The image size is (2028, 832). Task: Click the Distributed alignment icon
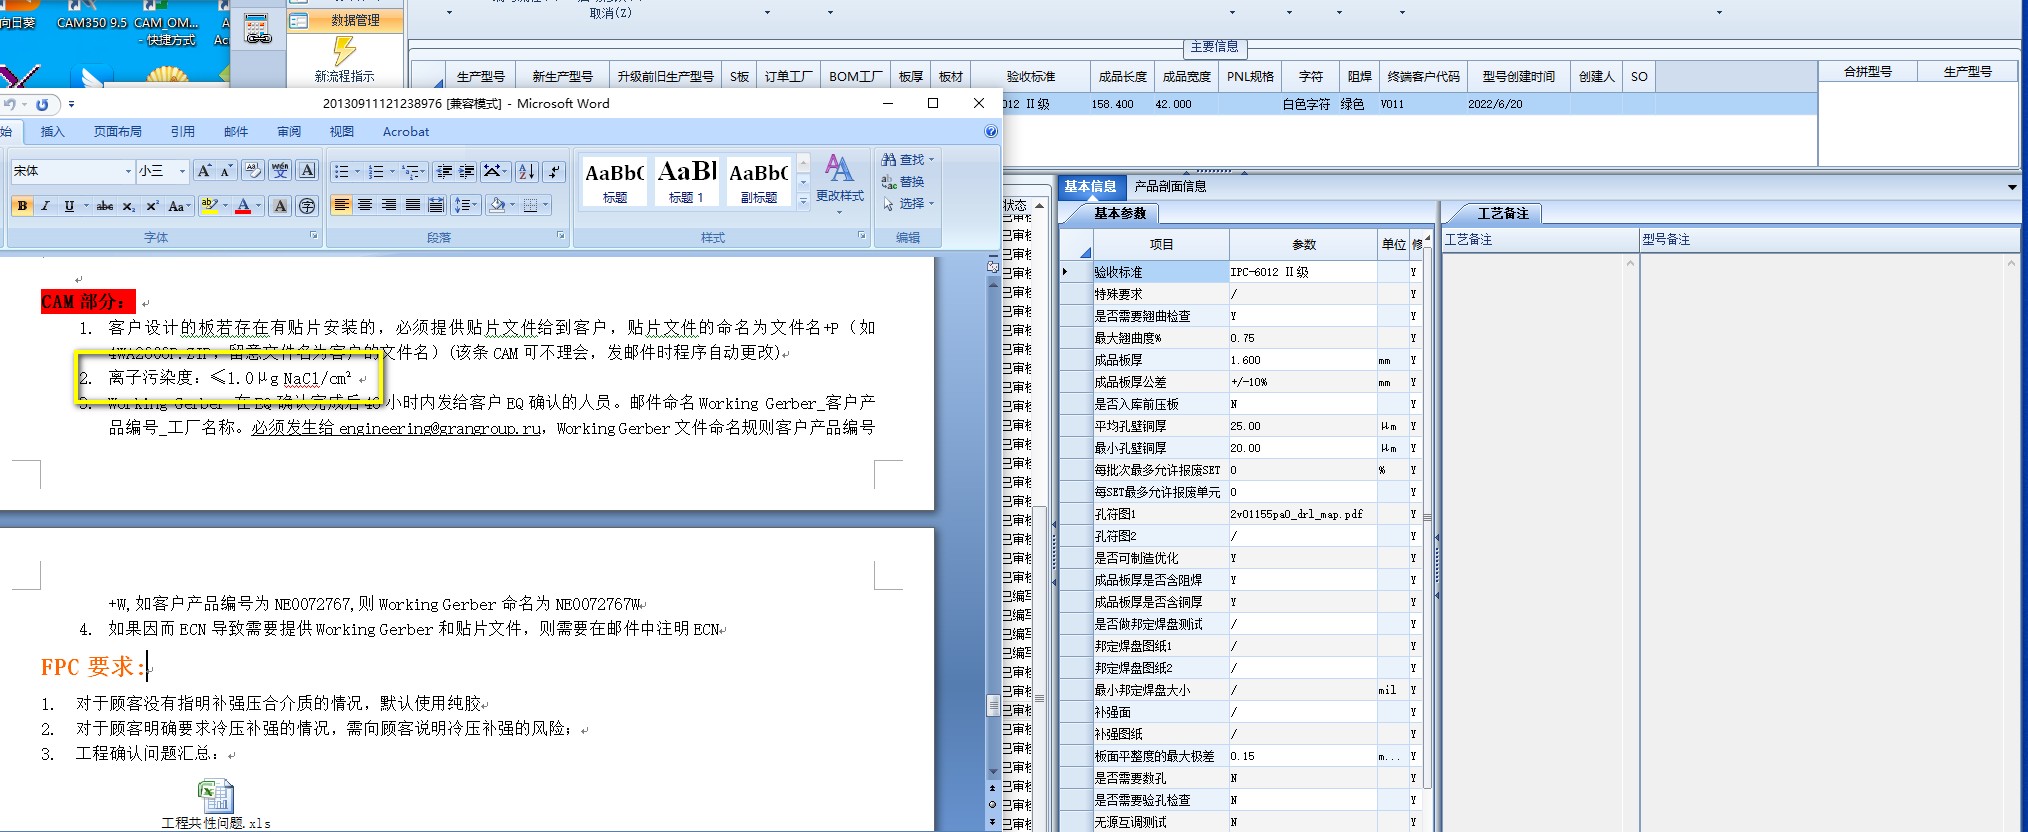pos(436,205)
